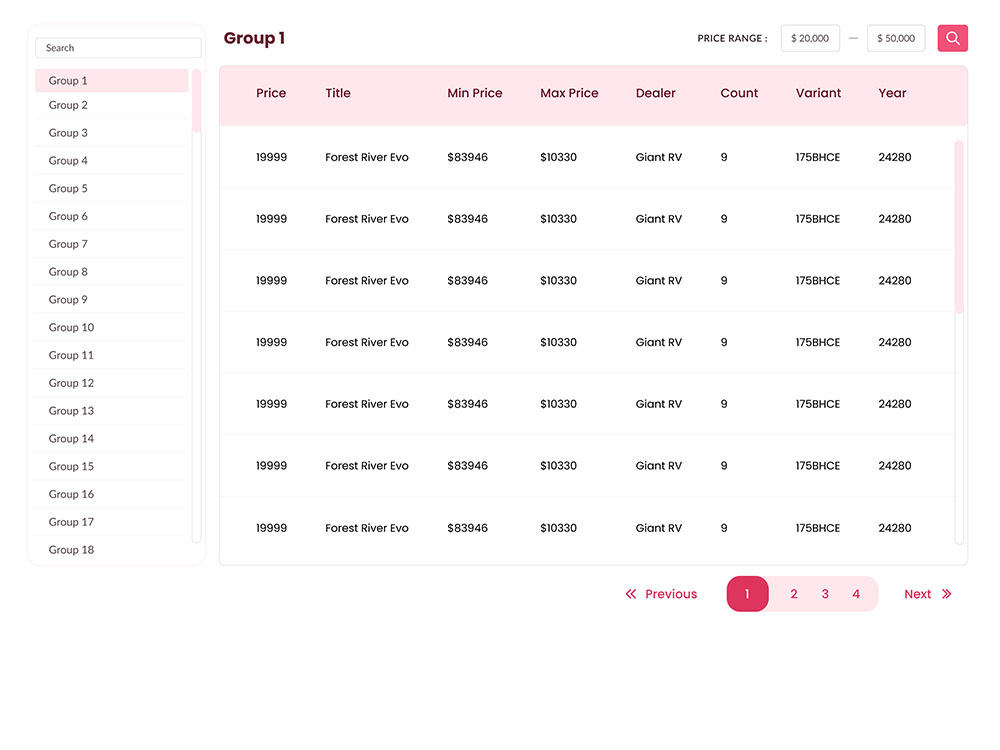Click the Variant column header

[818, 93]
